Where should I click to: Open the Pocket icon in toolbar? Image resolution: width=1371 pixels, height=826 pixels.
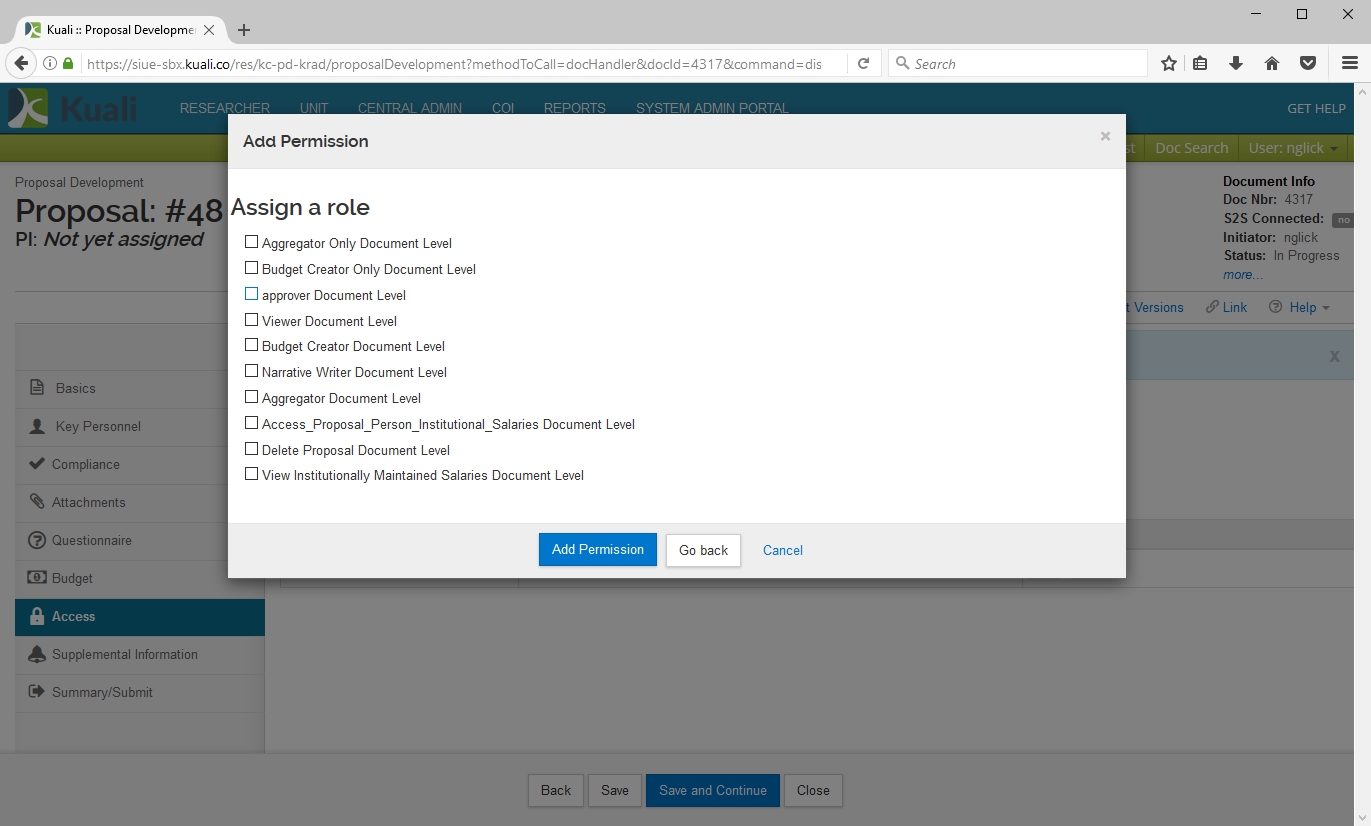1307,64
